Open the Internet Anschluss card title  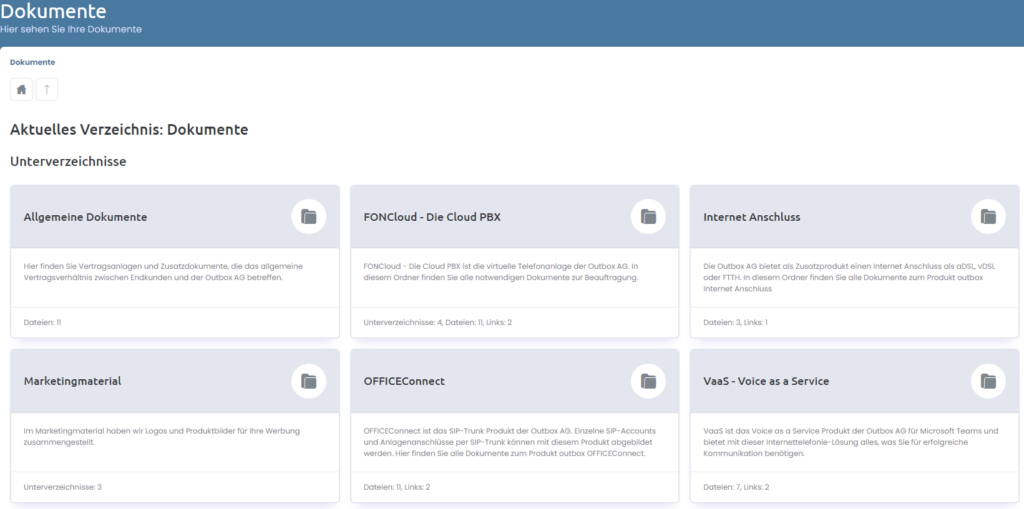click(752, 217)
